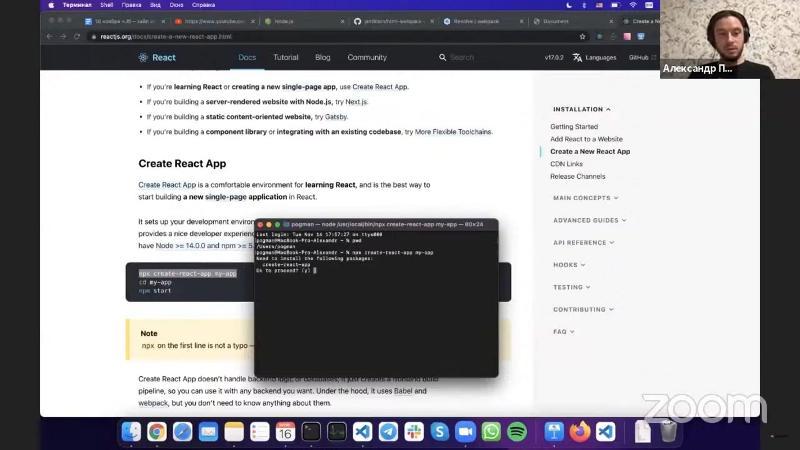Open the Tutorial tab in navbar
Screen dimensions: 800x450
(286, 58)
